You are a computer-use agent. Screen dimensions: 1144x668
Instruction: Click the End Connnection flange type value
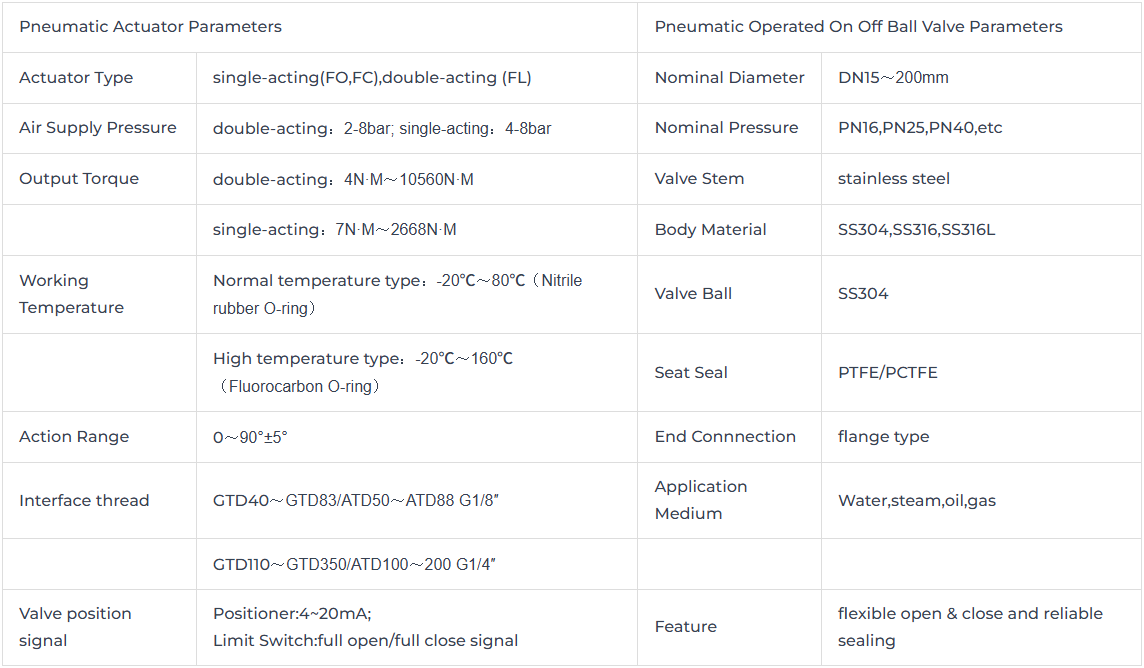tap(884, 437)
